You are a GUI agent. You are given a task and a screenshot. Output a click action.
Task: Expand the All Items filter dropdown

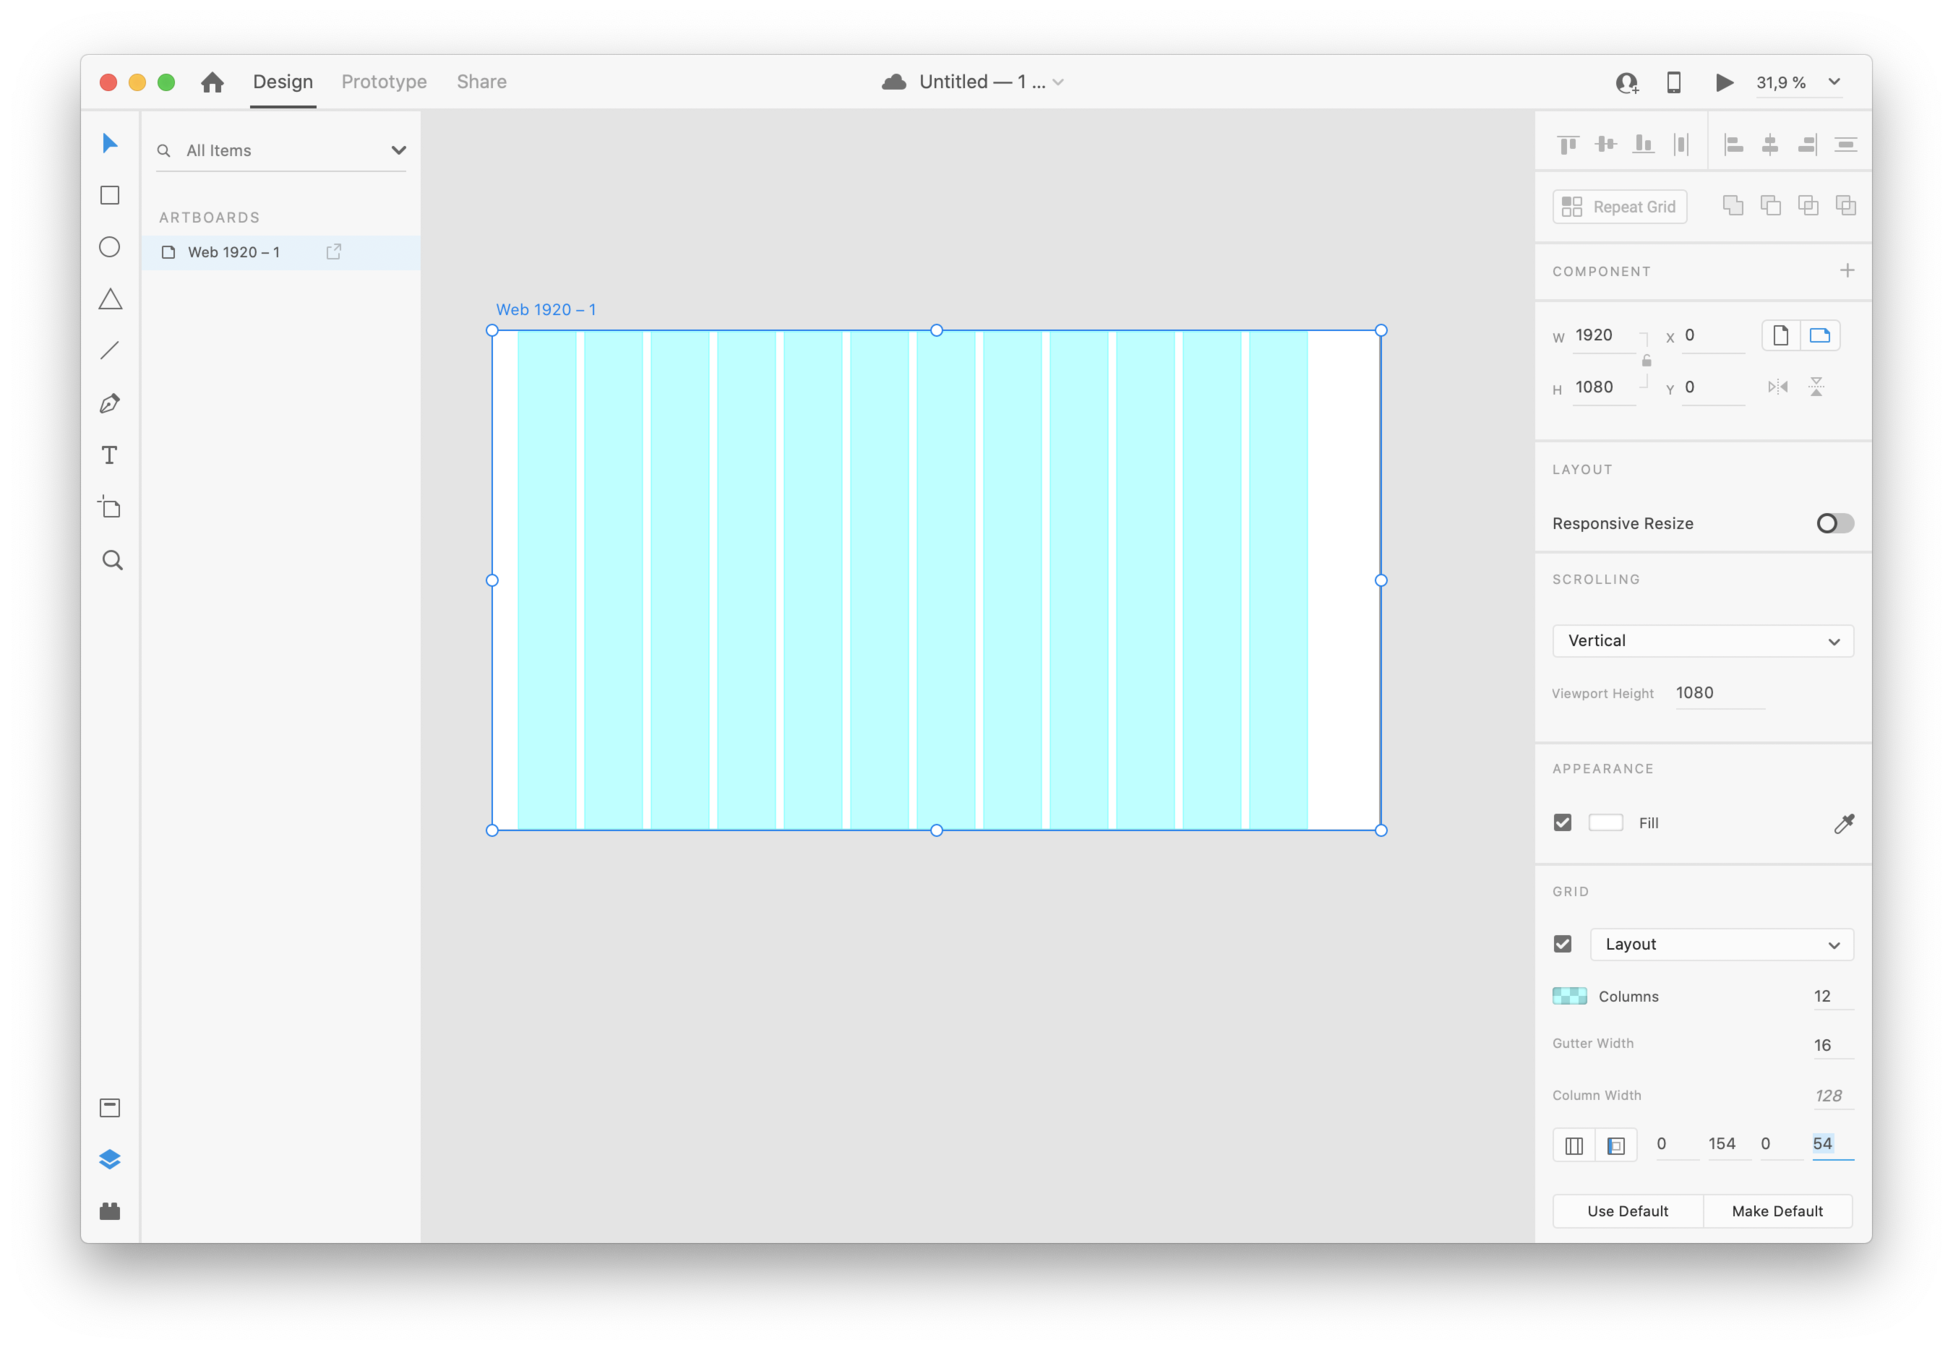pyautogui.click(x=398, y=150)
